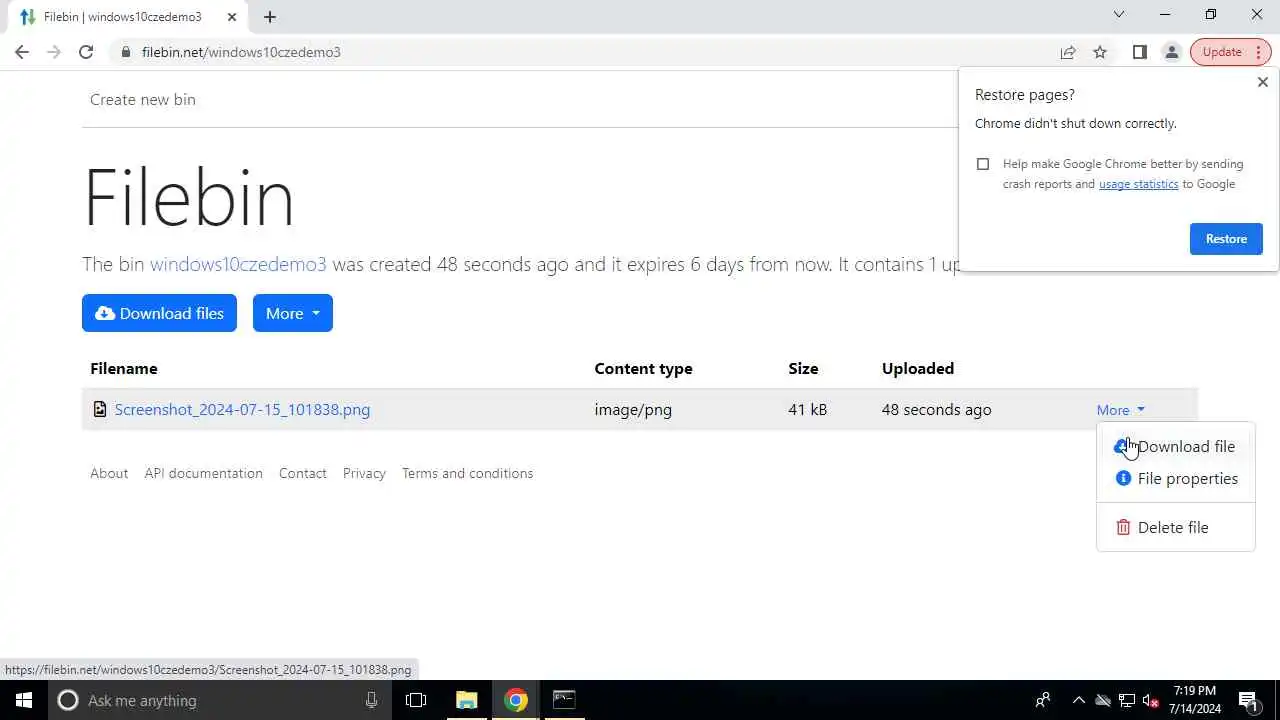Click the taskbar clock showing 7:19 PM
1280x720 pixels.
1195,700
